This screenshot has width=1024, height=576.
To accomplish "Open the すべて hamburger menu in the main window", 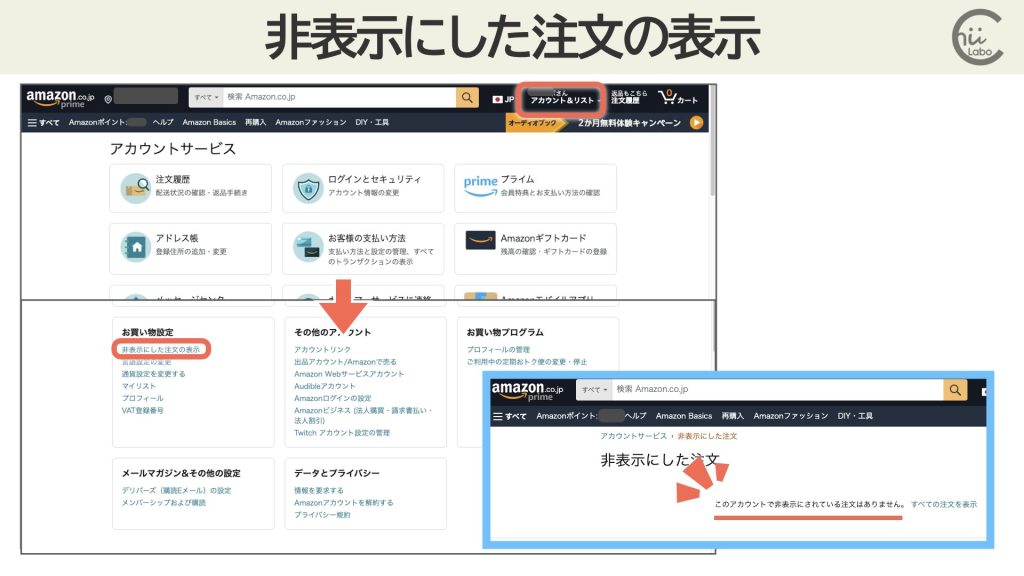I will coord(44,122).
